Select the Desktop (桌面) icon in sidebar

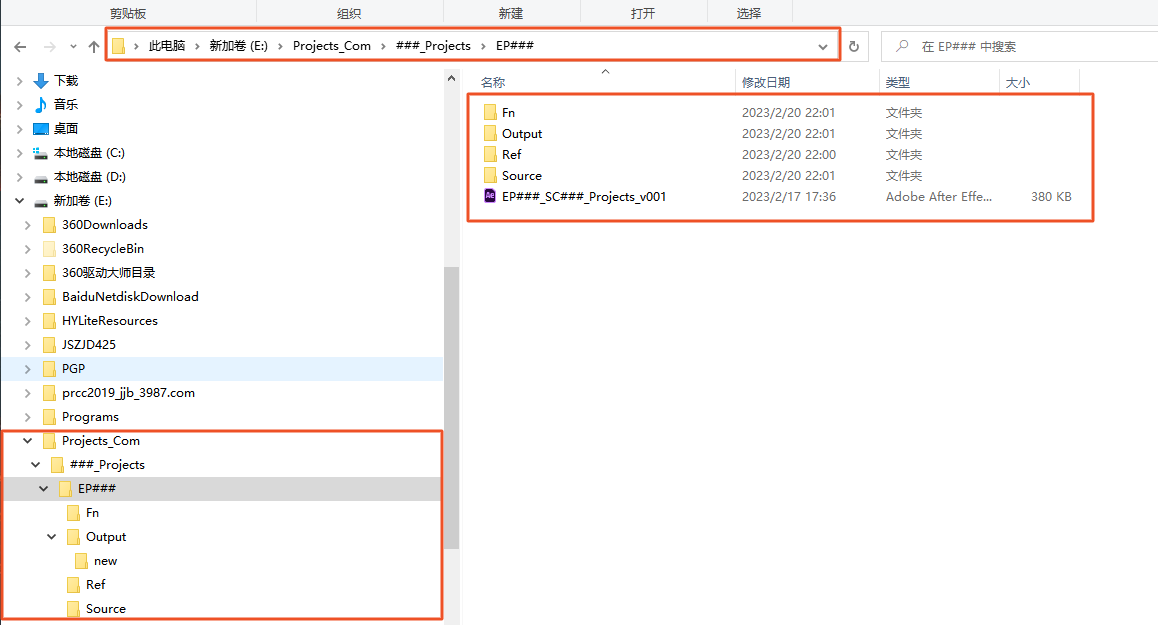click(x=41, y=129)
